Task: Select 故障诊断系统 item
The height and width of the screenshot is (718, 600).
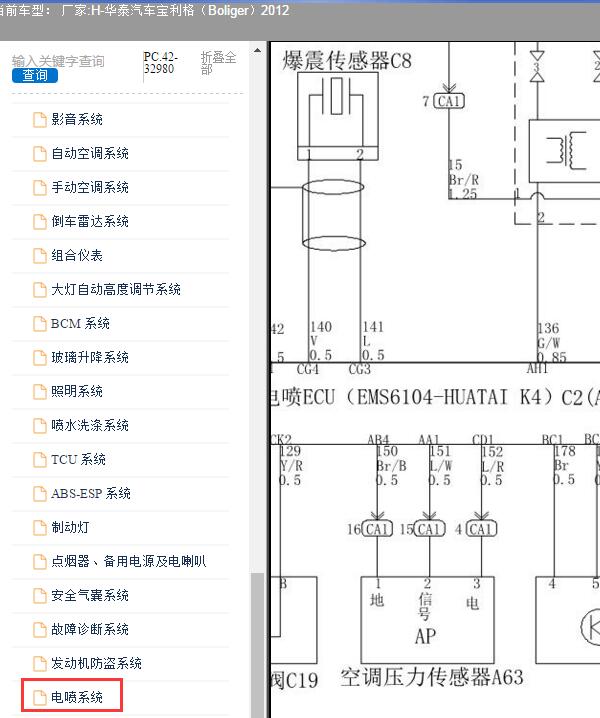Action: tap(90, 629)
